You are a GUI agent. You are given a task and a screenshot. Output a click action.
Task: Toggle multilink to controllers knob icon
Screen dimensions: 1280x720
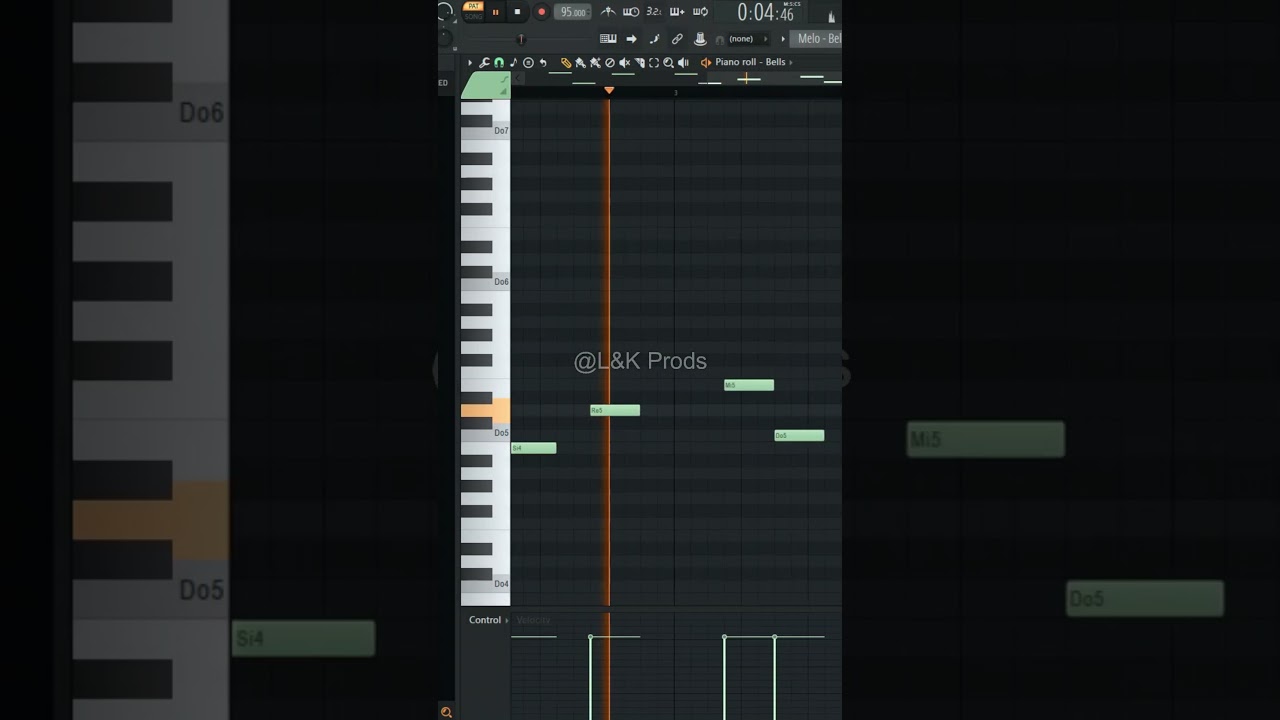point(700,39)
